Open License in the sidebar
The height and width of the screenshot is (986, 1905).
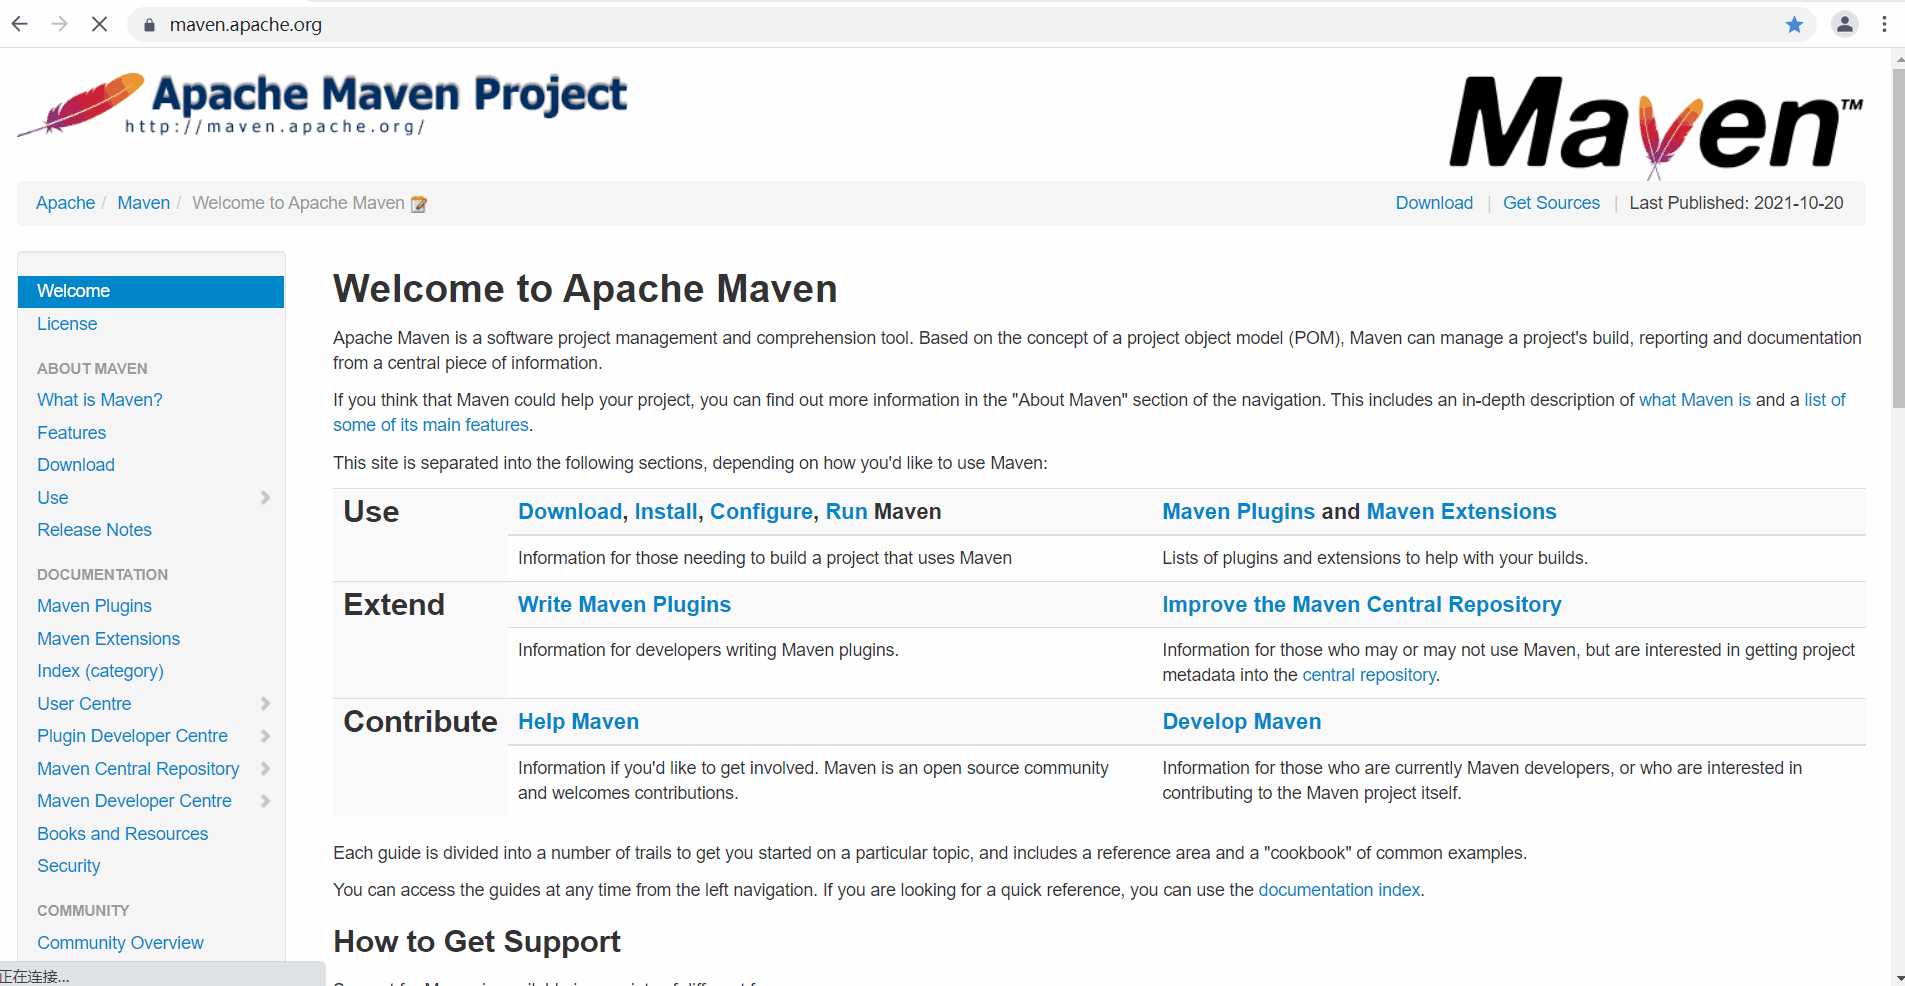[x=67, y=324]
